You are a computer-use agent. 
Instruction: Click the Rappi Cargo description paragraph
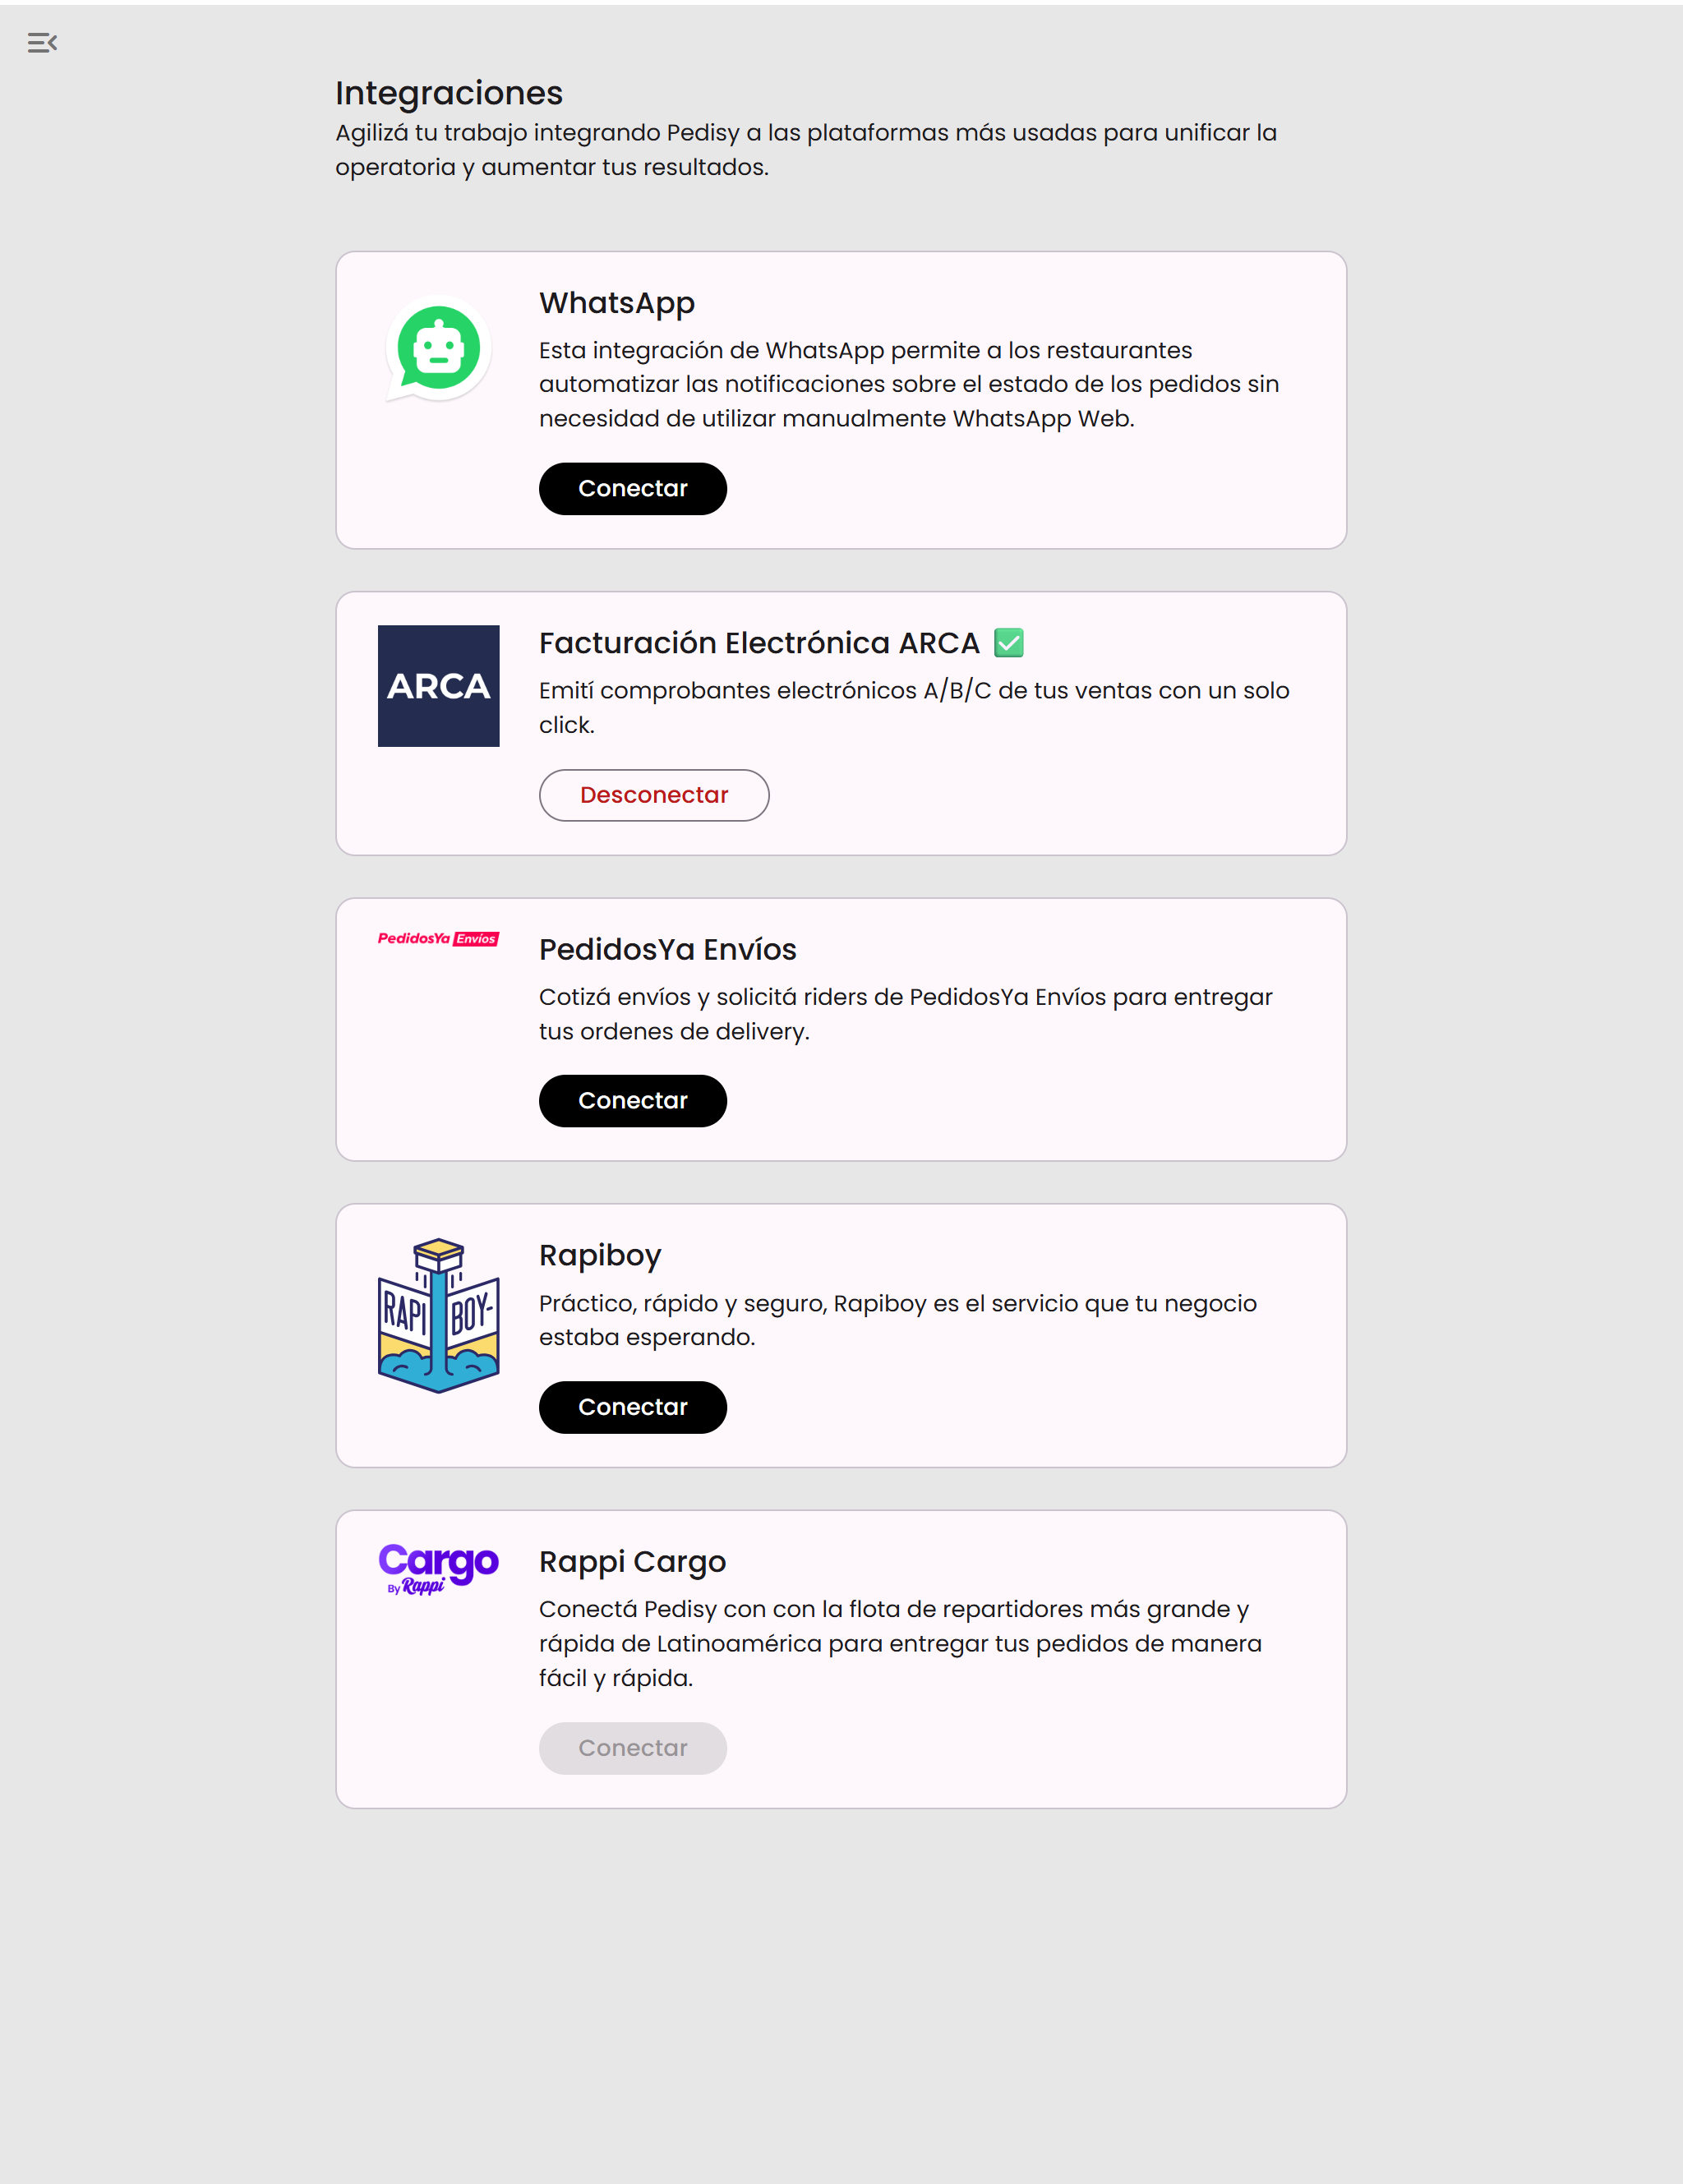coord(900,1643)
